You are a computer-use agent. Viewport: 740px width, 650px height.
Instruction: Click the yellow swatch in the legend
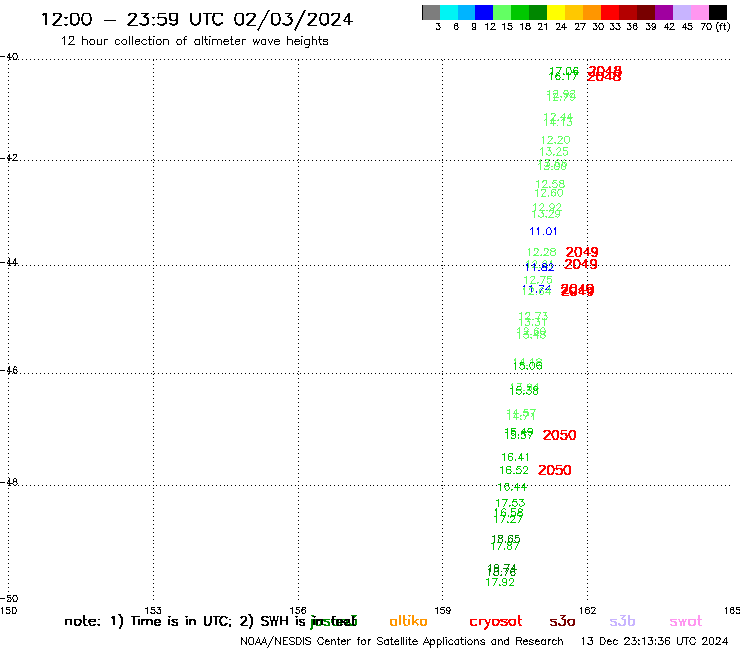(x=556, y=12)
